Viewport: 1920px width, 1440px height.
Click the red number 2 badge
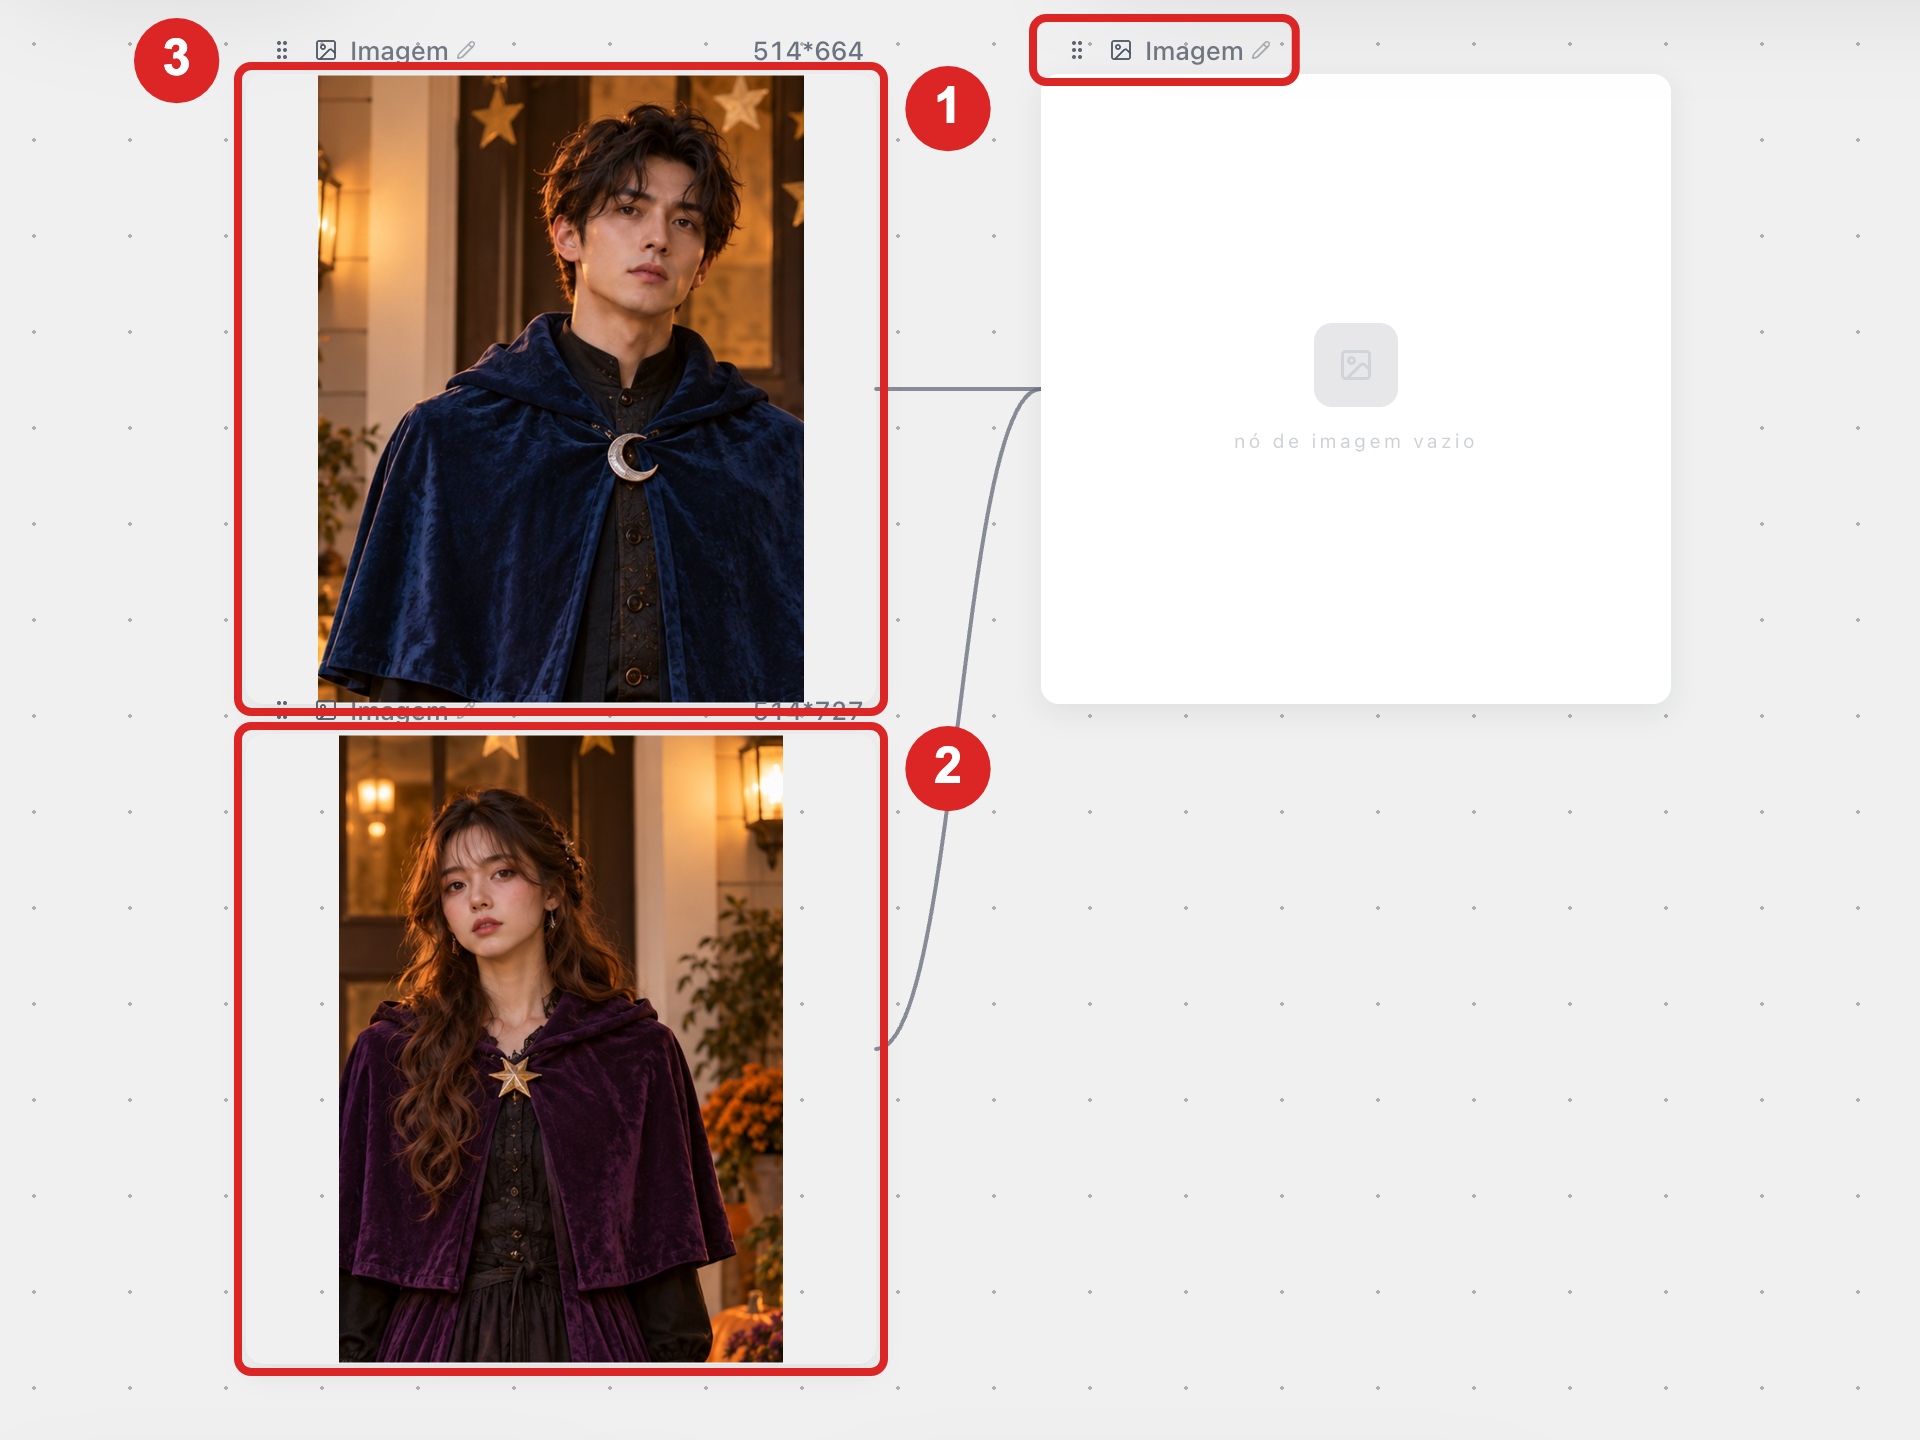tap(948, 767)
